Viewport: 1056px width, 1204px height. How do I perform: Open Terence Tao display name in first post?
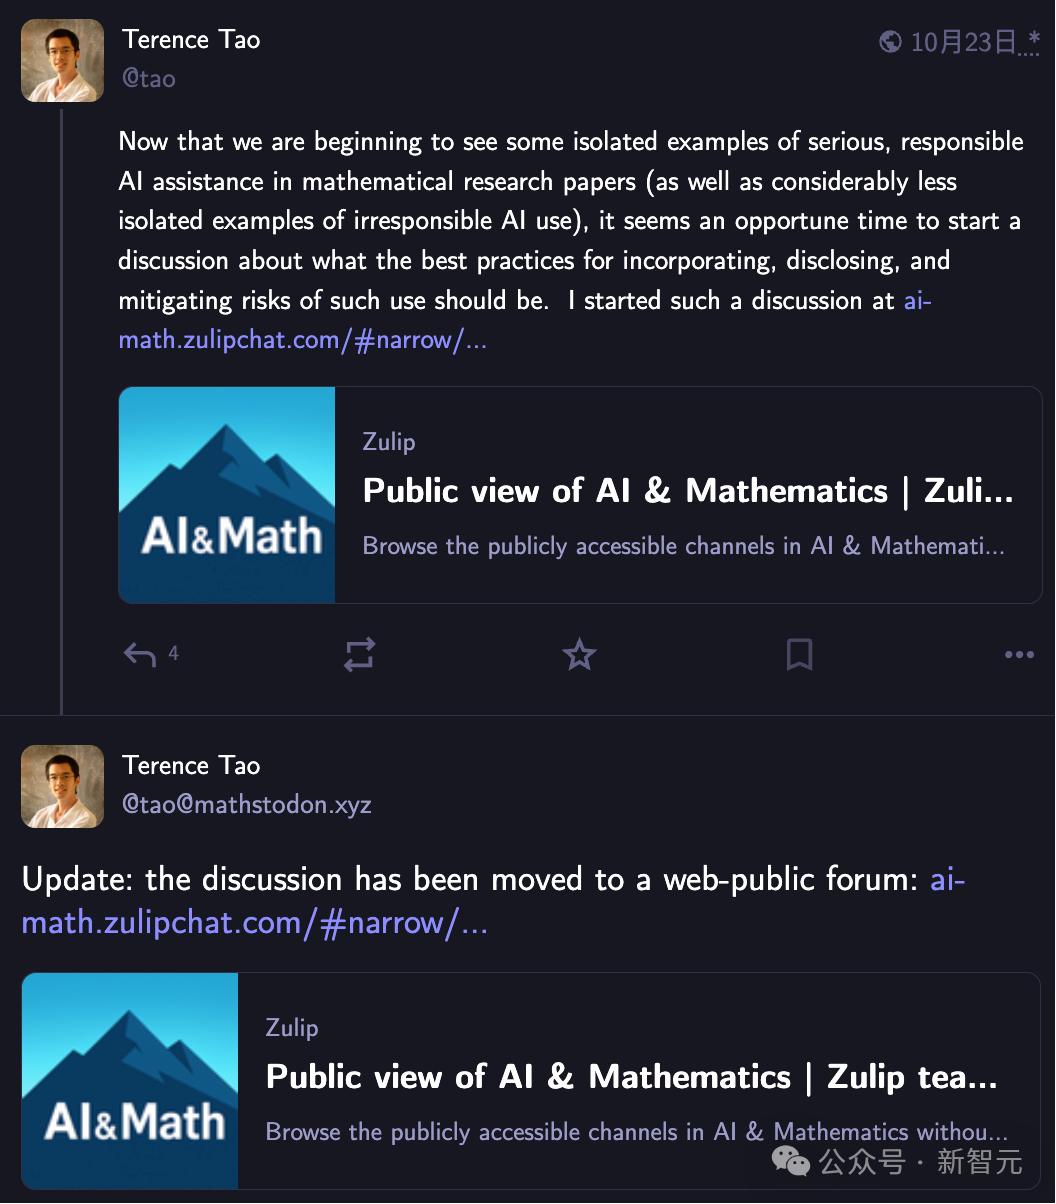click(191, 40)
